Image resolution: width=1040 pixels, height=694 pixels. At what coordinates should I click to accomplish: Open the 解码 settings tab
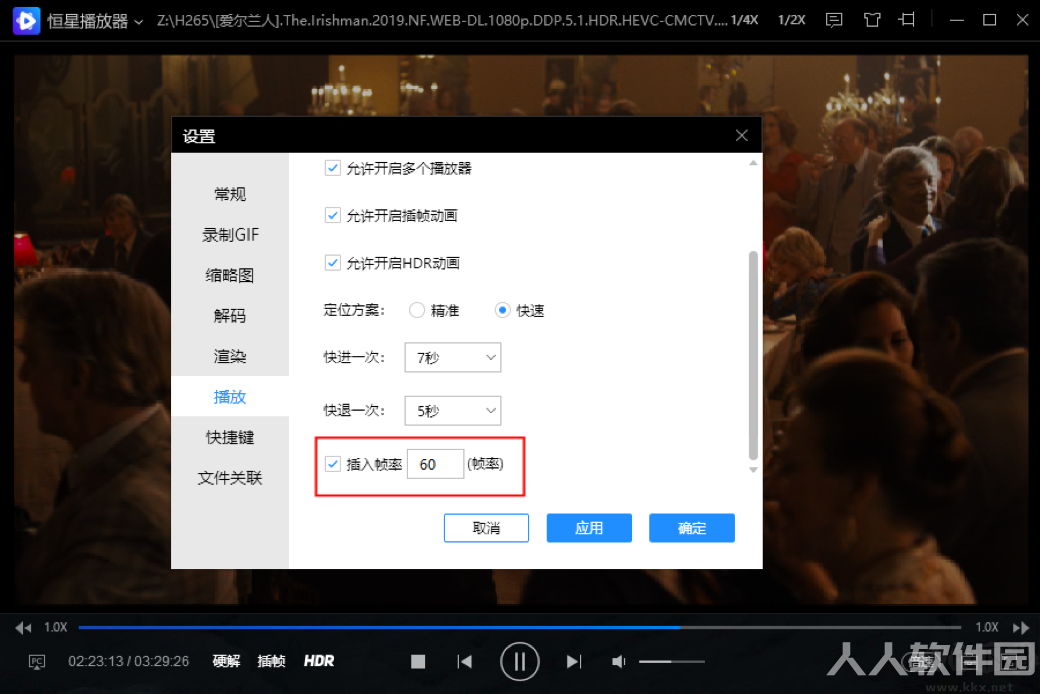(230, 316)
